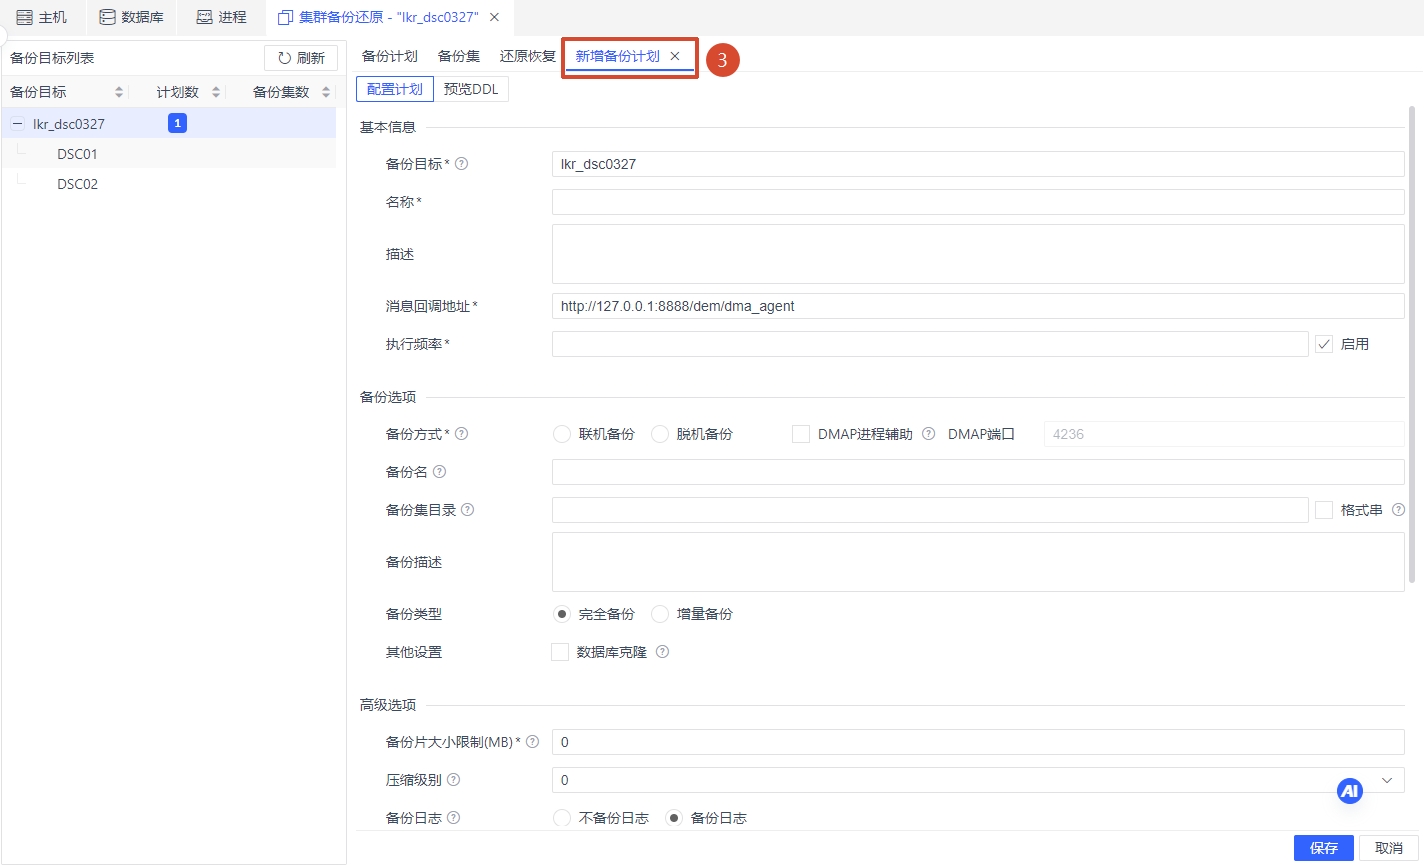Click the 备份目标 input field
This screenshot has height=866, width=1424.
(x=978, y=164)
